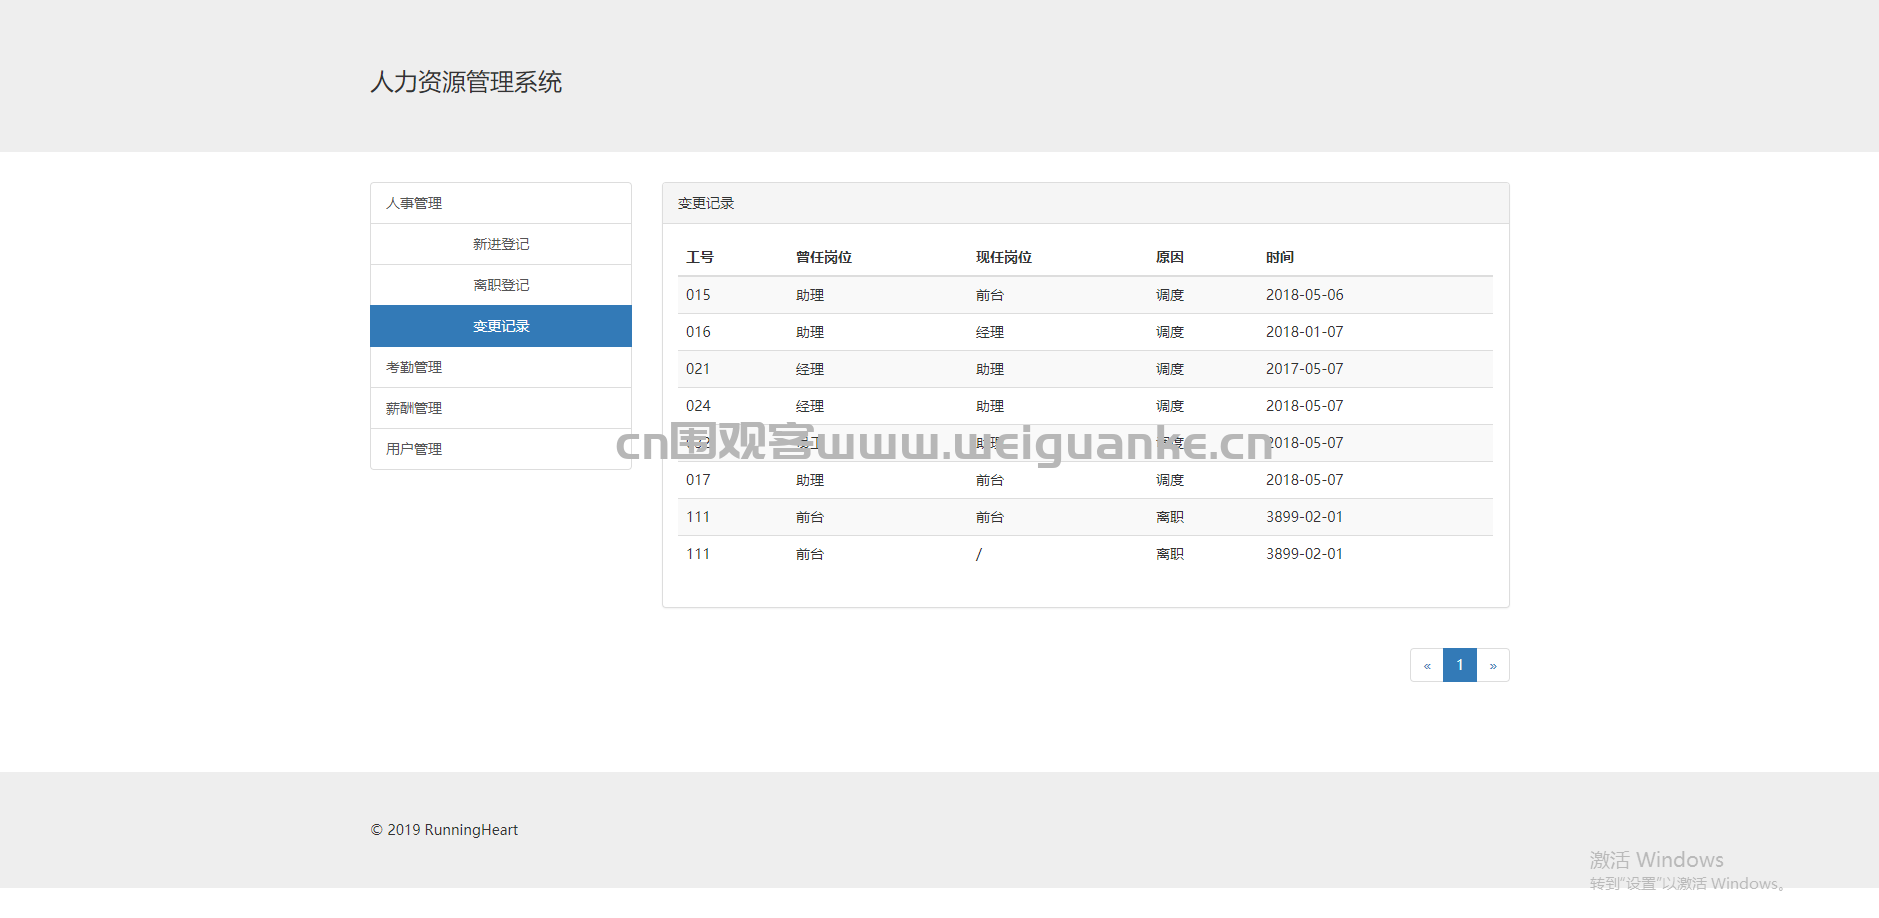Click 前台 current position in row 015

click(990, 295)
